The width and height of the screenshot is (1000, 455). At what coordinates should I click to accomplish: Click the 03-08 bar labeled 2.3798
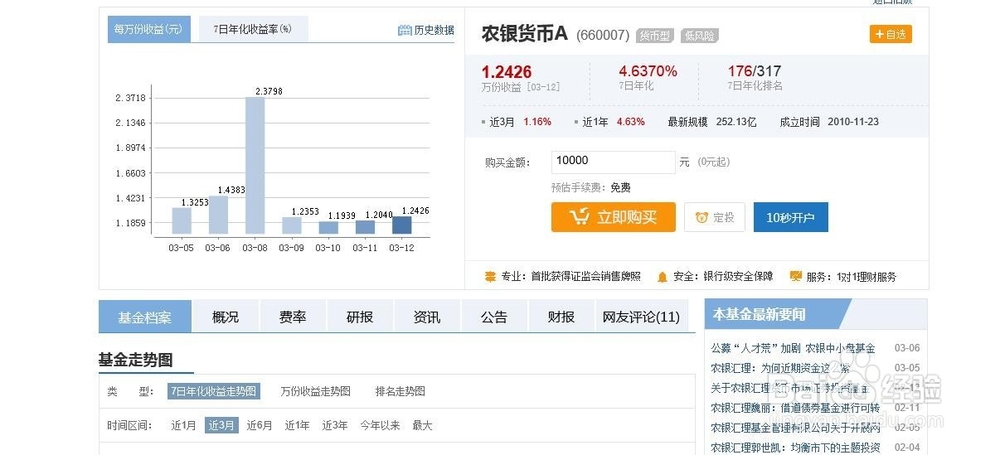[255, 165]
